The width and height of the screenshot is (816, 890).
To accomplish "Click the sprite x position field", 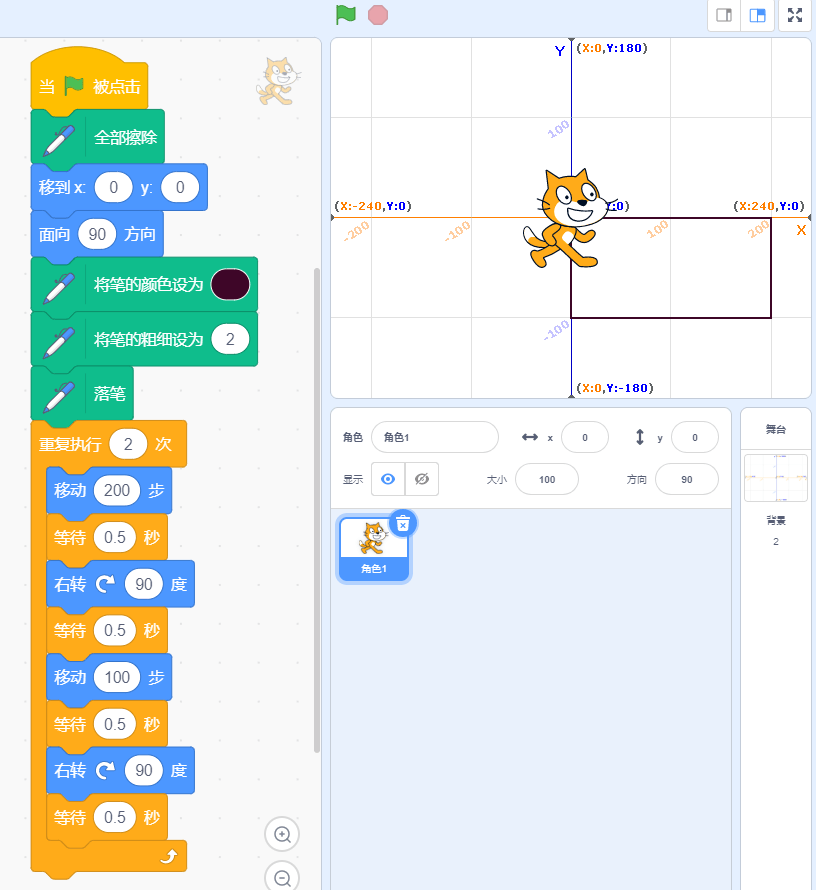I will click(585, 438).
